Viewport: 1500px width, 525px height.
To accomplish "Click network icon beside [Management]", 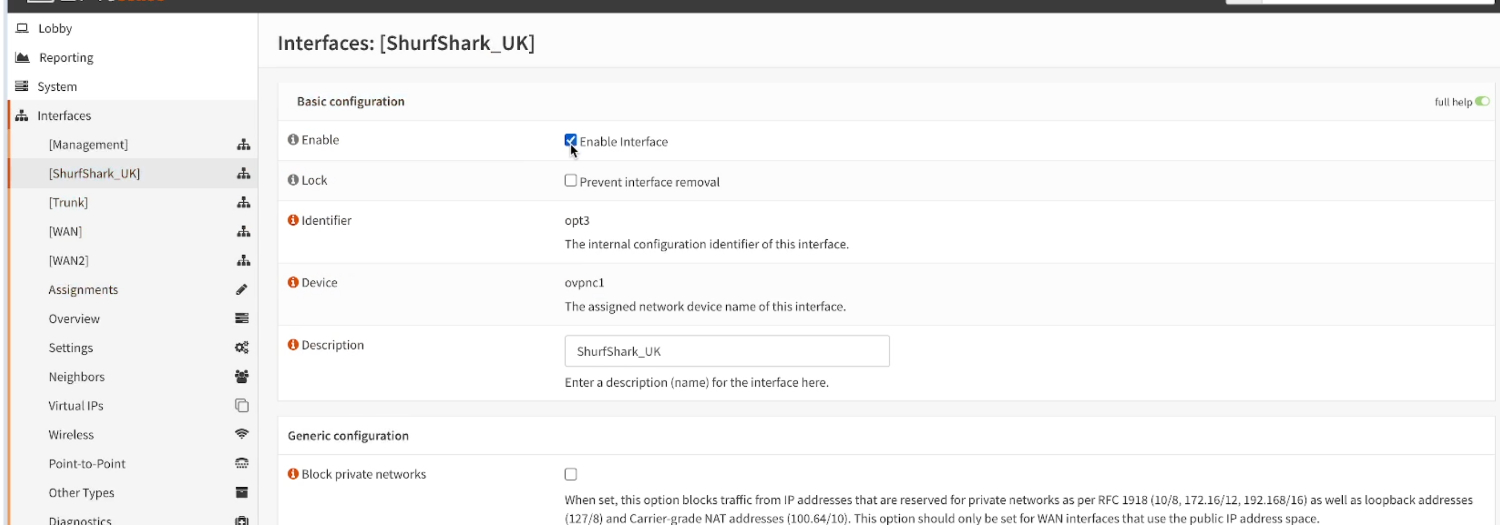I will click(242, 145).
